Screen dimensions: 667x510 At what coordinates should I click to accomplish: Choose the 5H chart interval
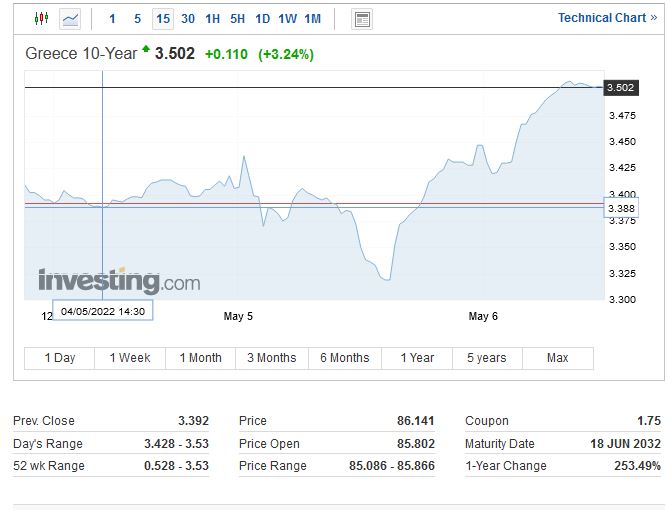click(238, 19)
